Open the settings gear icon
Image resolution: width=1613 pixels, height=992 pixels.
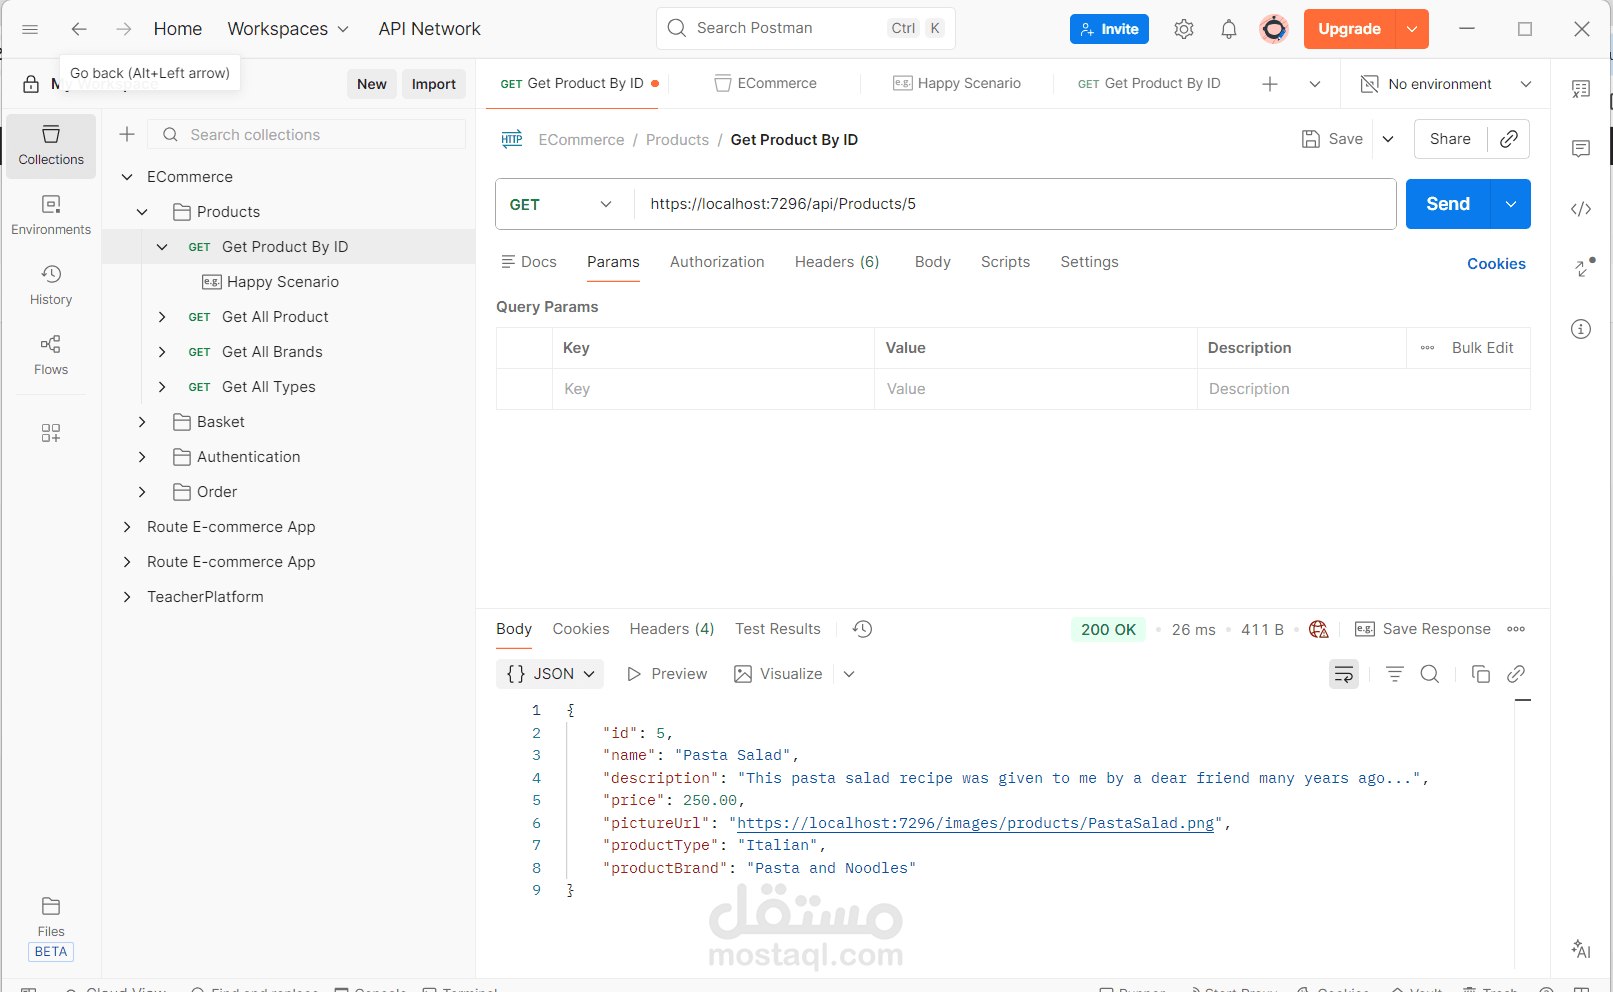click(x=1184, y=29)
